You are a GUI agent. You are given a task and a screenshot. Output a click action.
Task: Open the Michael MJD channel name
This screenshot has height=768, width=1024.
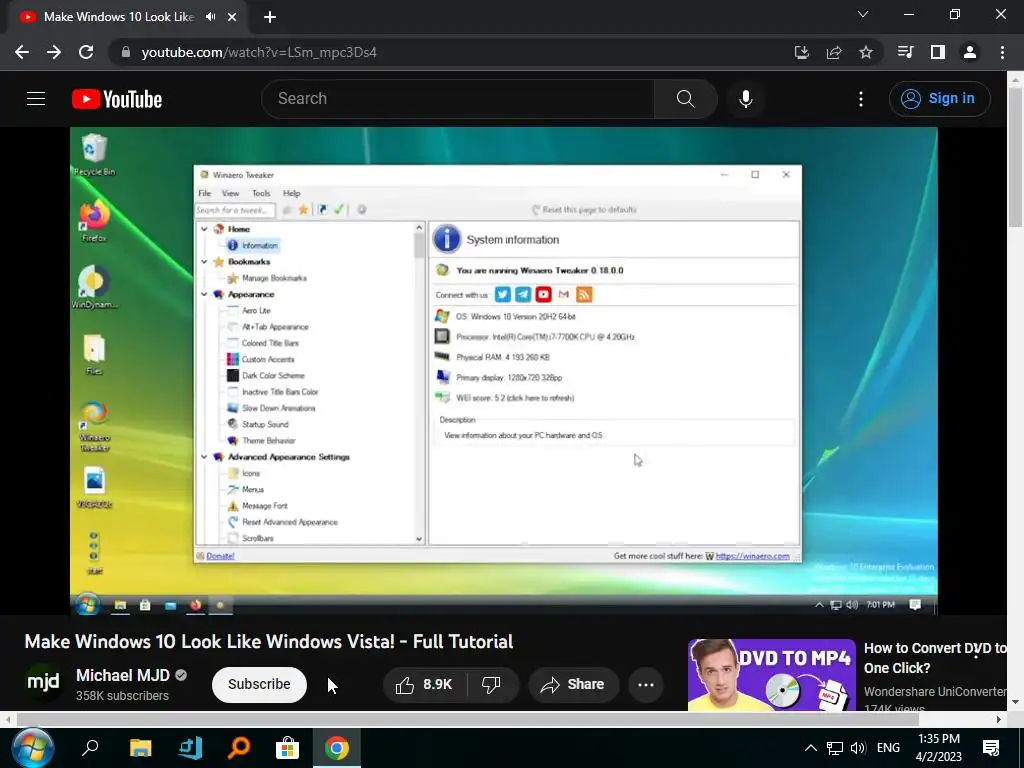coord(123,675)
